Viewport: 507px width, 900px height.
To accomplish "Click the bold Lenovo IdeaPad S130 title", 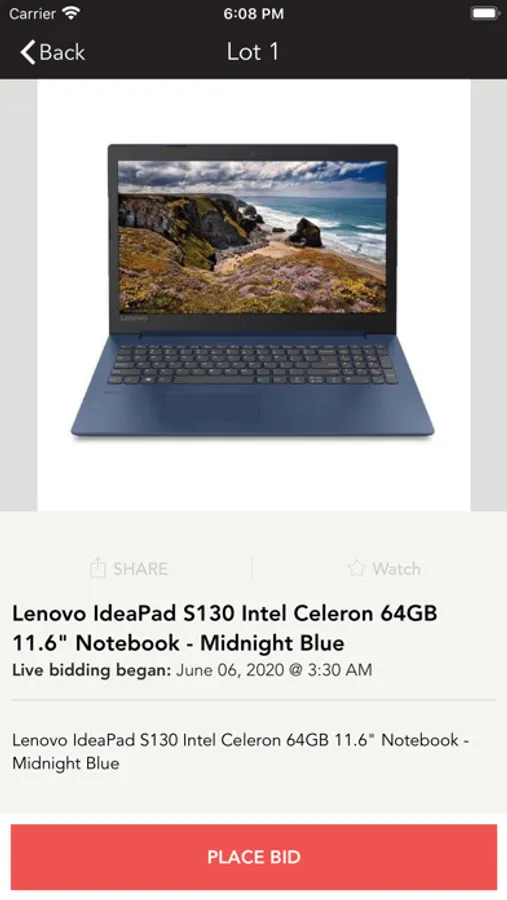I will 225,628.
